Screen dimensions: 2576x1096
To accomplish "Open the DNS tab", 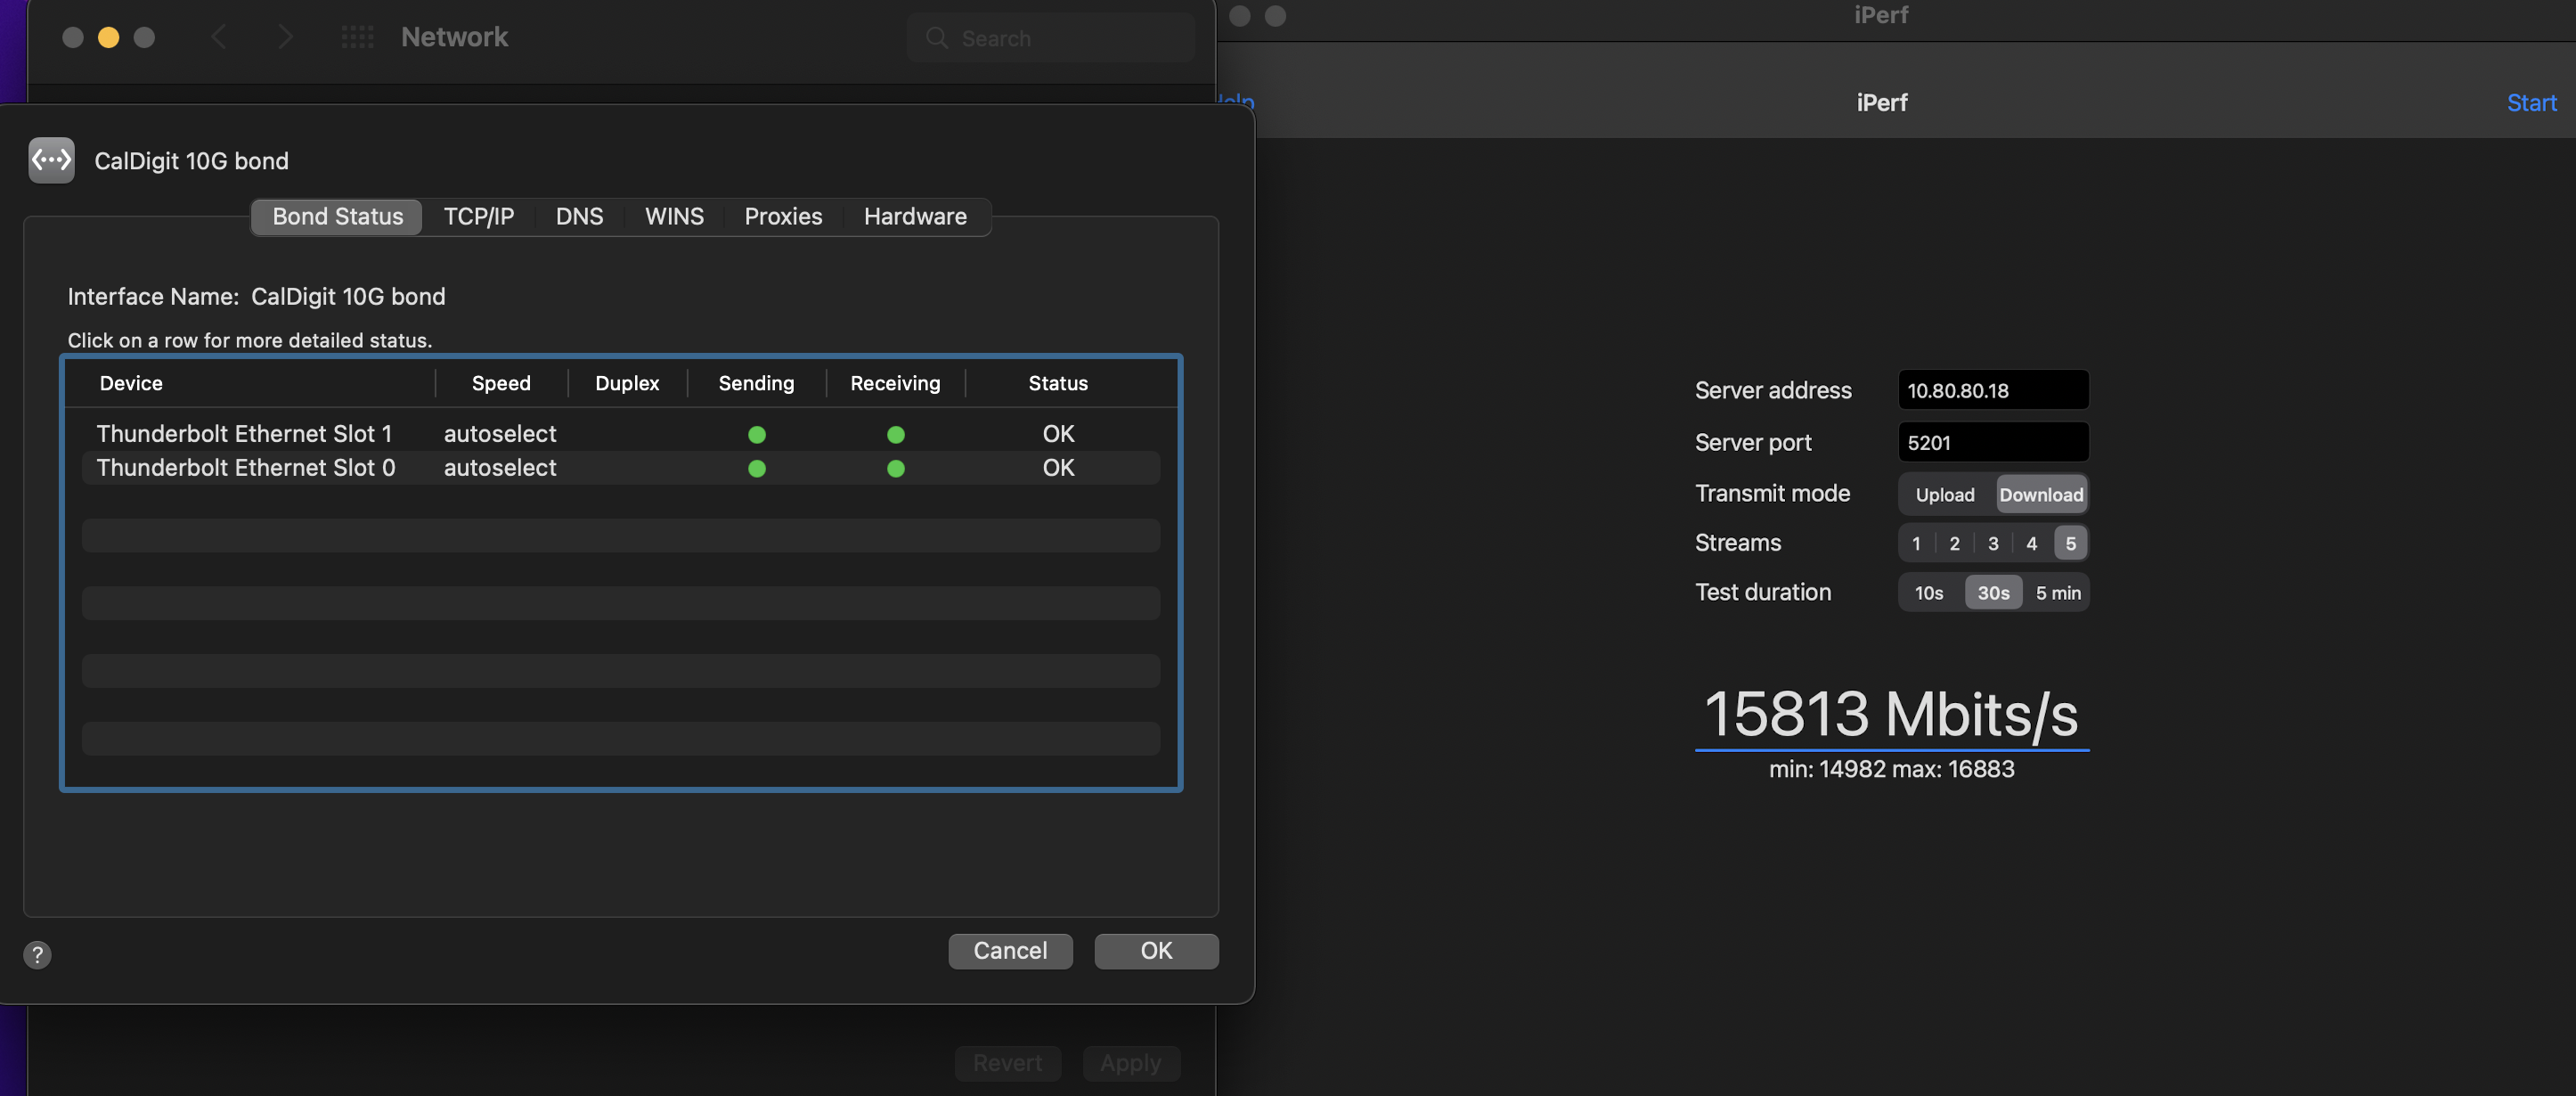I will [x=579, y=216].
